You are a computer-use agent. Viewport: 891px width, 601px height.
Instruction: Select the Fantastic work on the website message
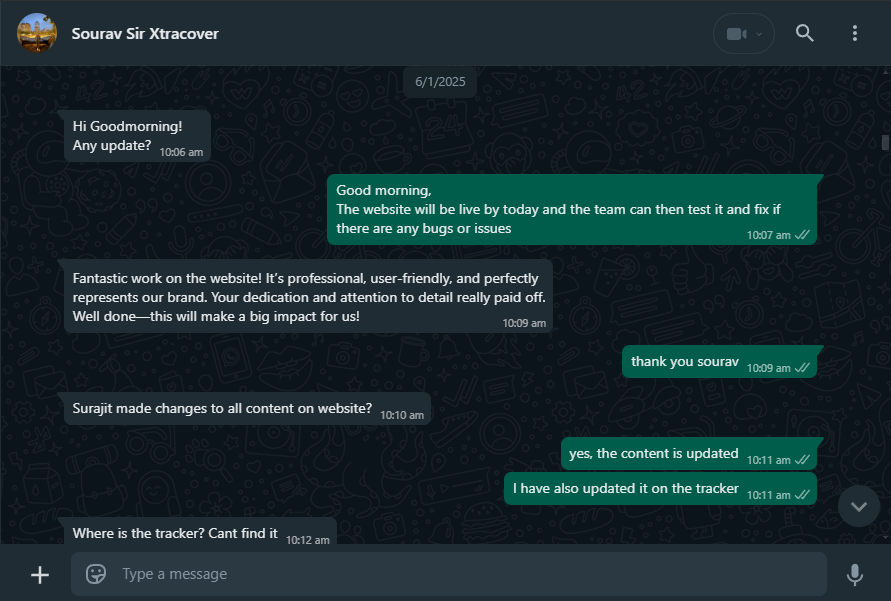[308, 297]
